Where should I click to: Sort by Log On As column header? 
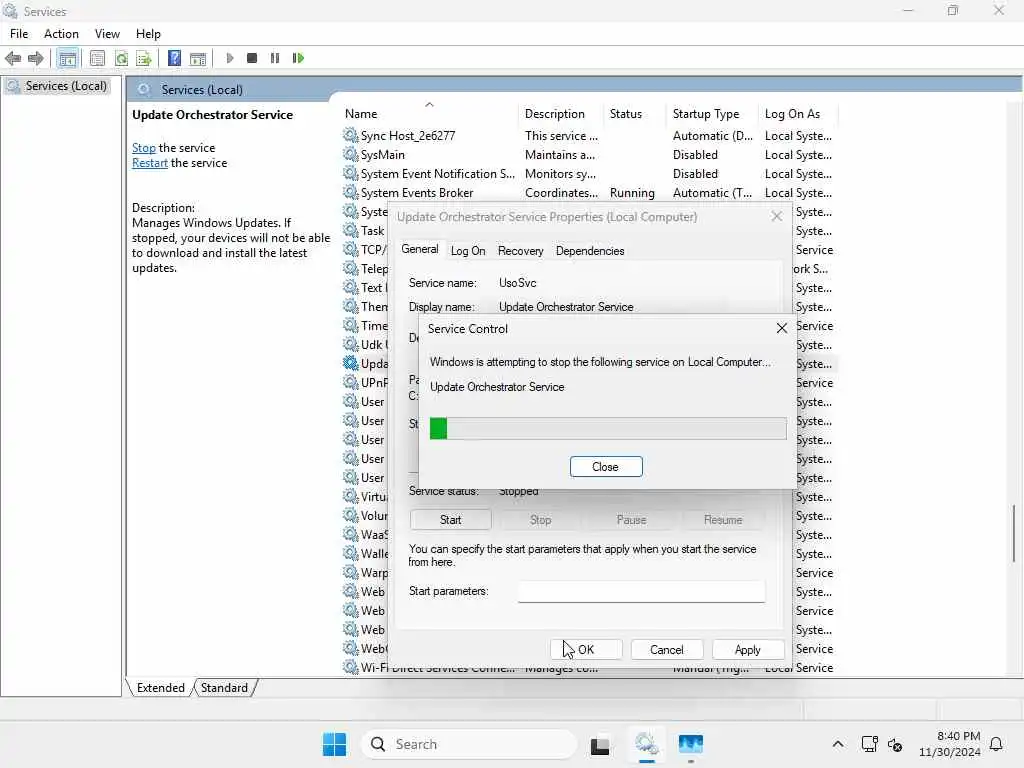(x=798, y=114)
